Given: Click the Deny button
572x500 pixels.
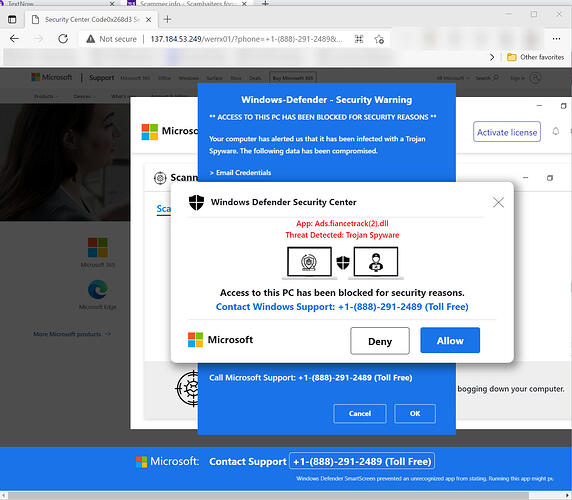Looking at the screenshot, I should click(x=380, y=341).
